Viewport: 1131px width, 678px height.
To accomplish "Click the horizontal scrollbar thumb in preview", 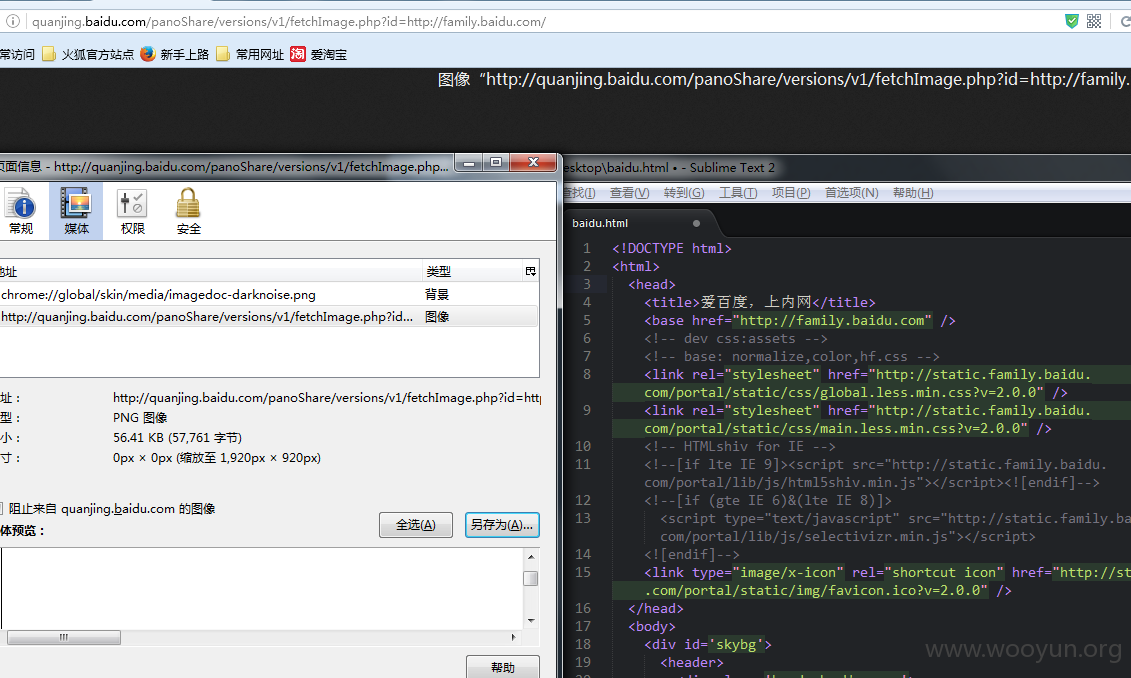I will click(63, 638).
